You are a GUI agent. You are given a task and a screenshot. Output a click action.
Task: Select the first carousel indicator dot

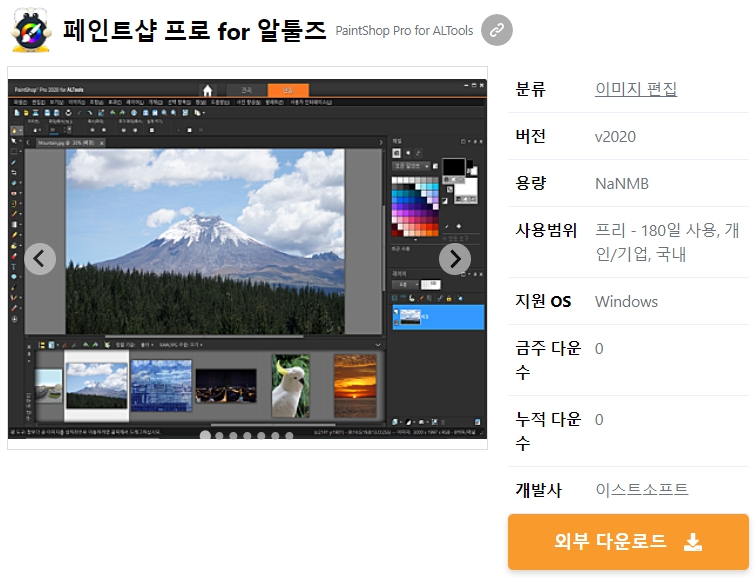pyautogui.click(x=205, y=435)
